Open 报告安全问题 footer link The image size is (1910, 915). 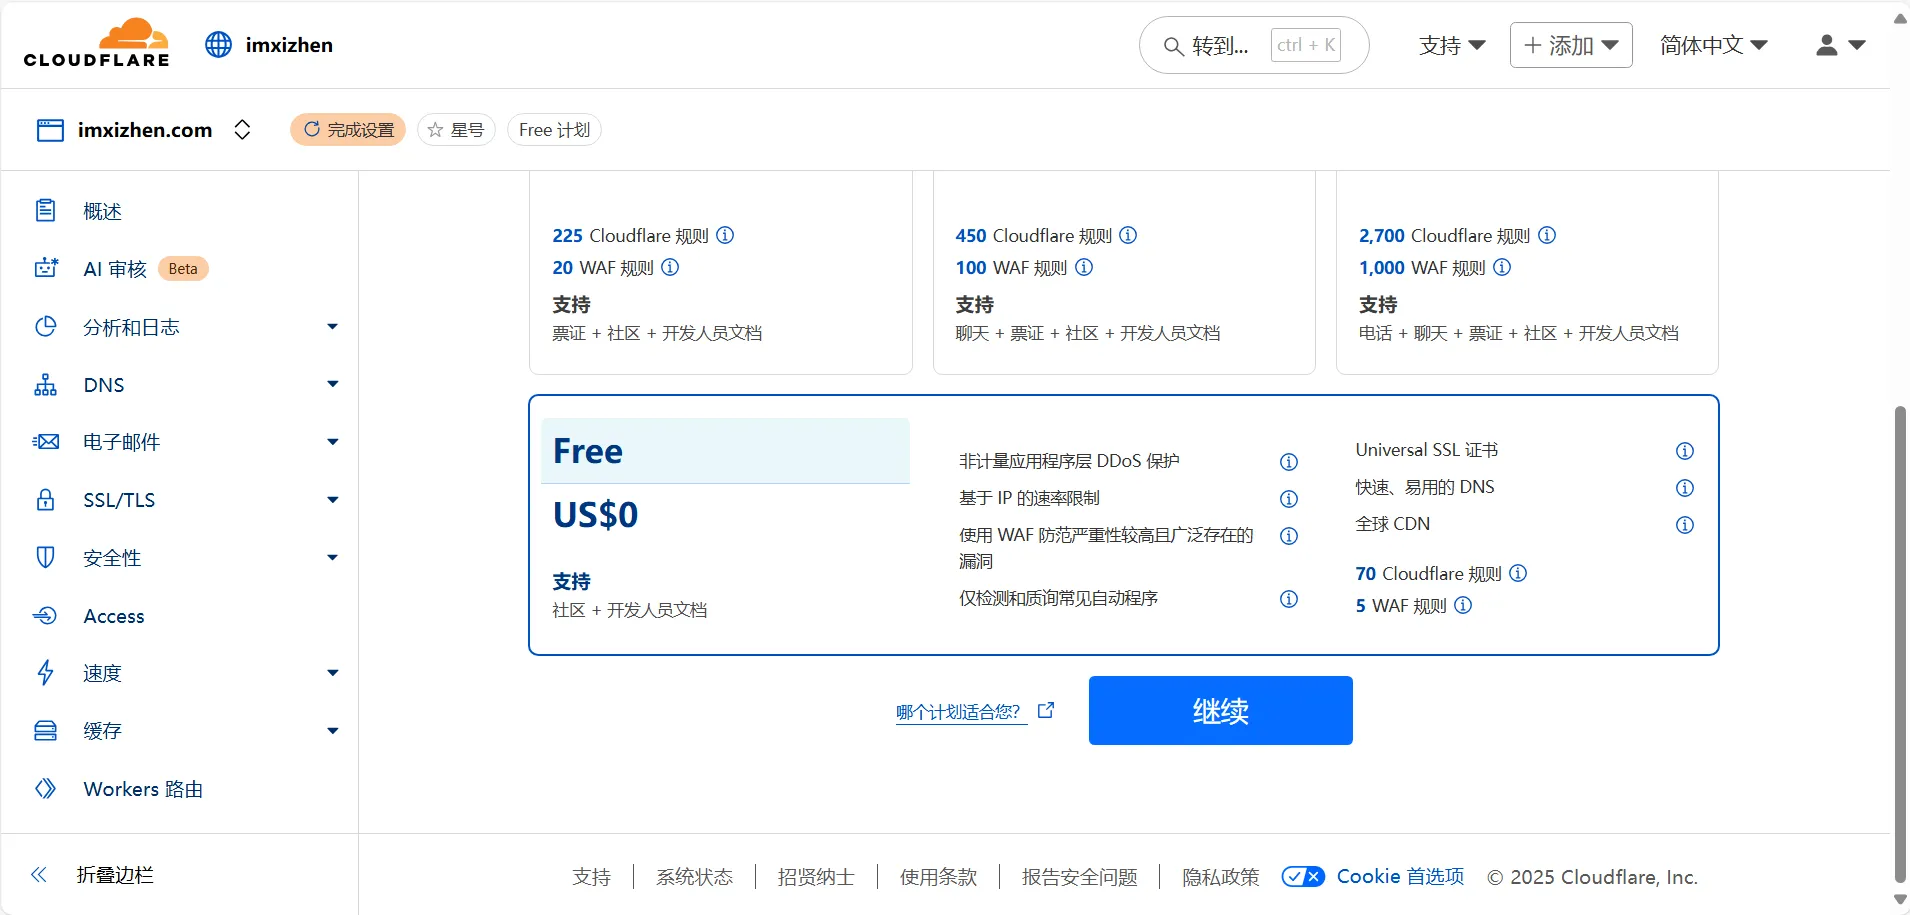pyautogui.click(x=1079, y=877)
